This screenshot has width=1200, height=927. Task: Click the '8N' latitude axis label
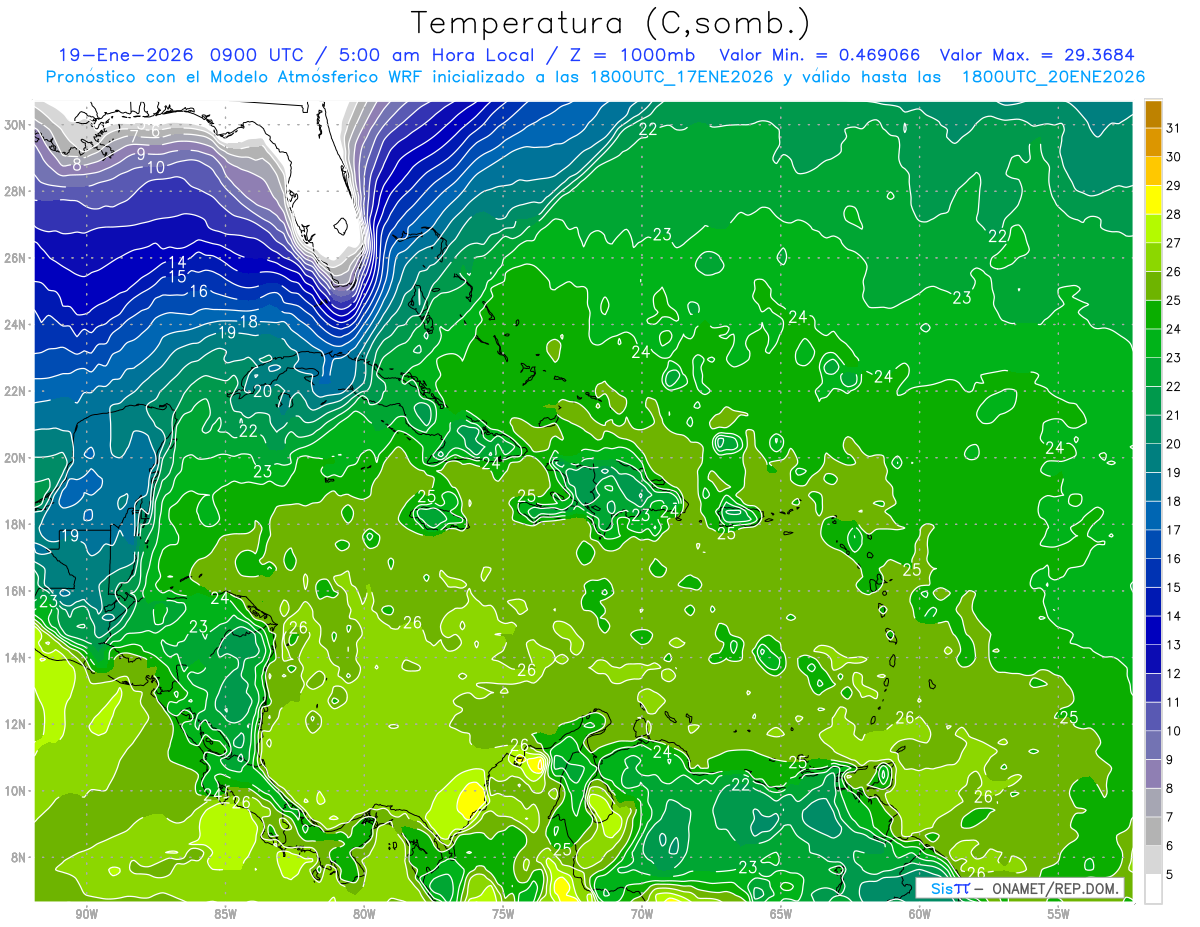20,858
